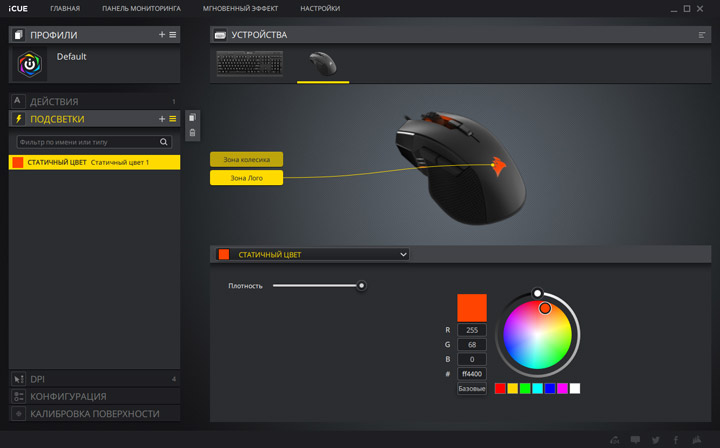The image size is (720, 448).
Task: Open the profiles hamburger menu
Action: pos(173,34)
